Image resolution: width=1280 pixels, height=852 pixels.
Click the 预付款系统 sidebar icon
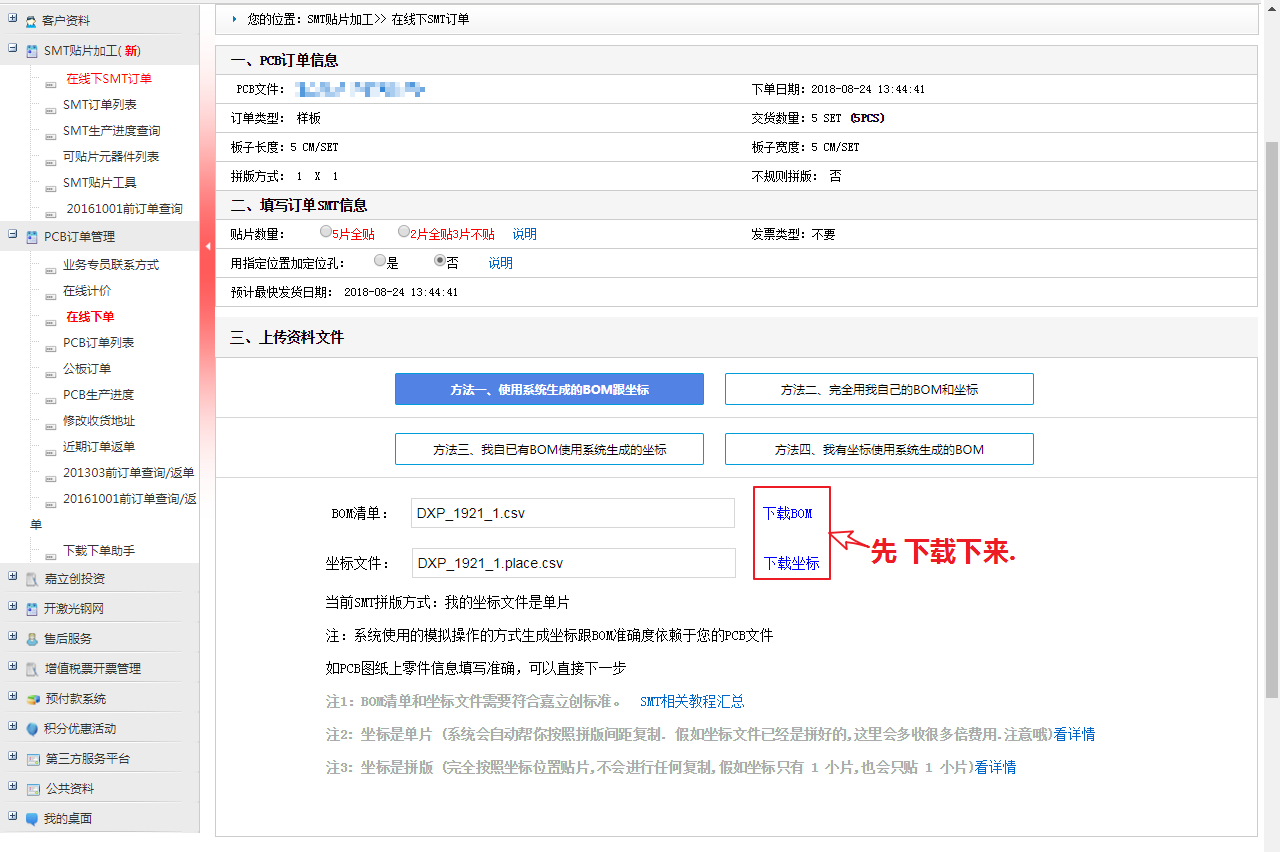[33, 699]
